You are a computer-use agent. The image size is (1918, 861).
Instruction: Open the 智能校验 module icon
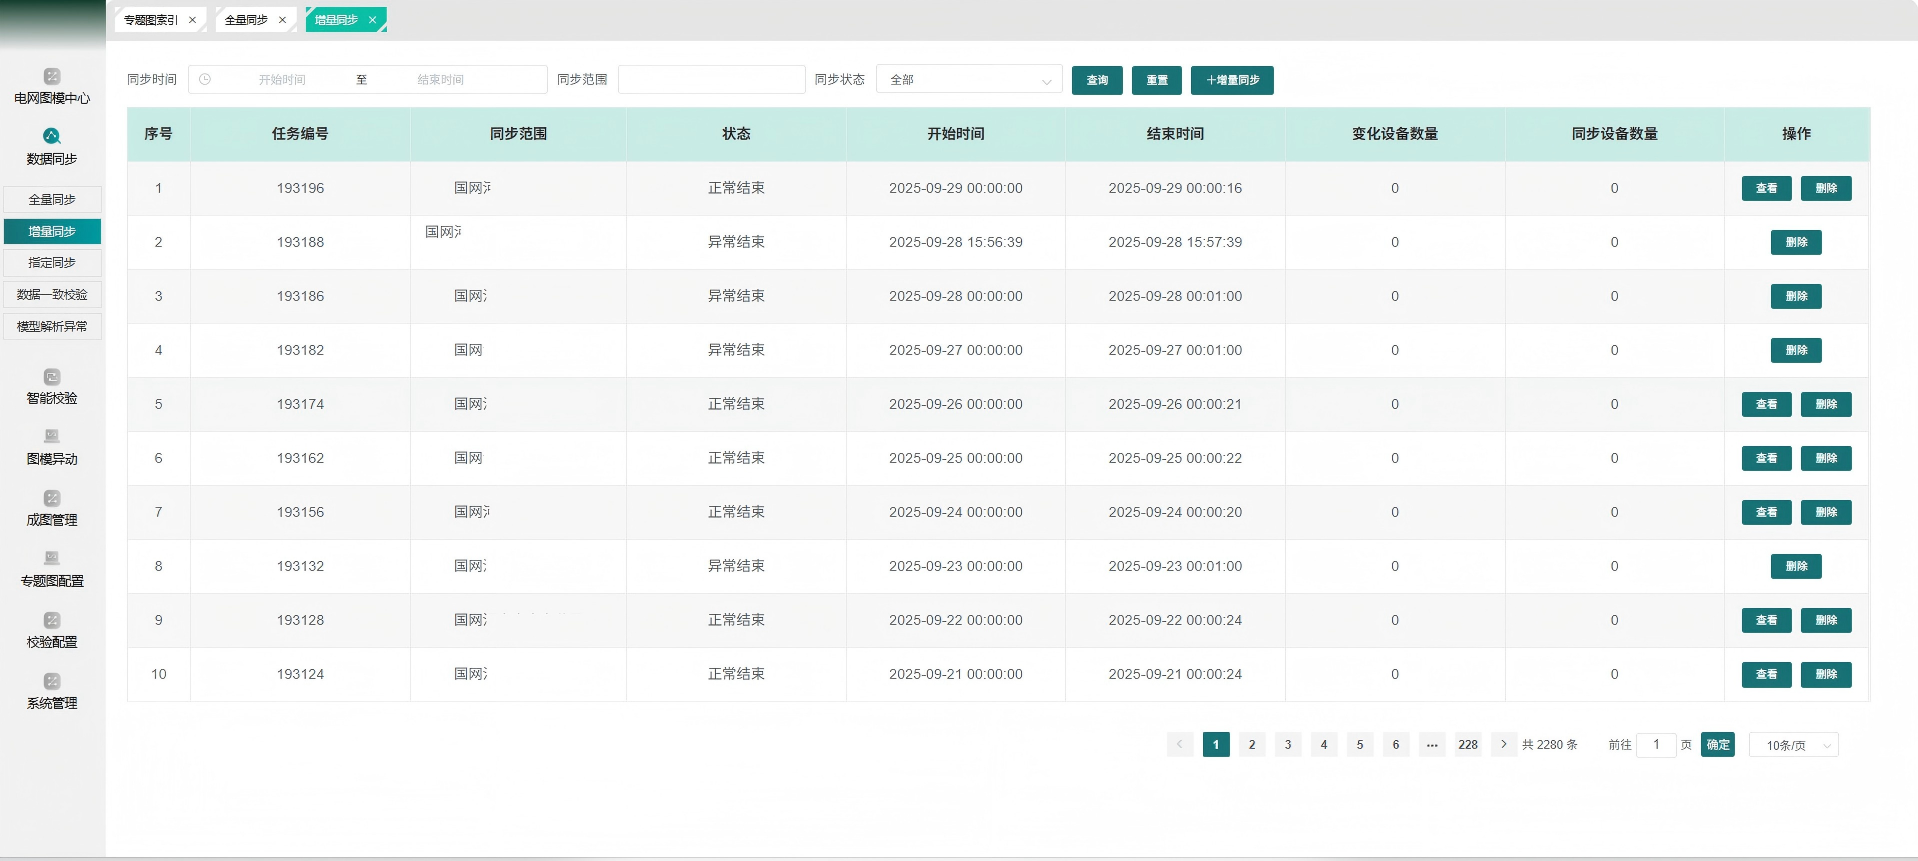pyautogui.click(x=52, y=377)
